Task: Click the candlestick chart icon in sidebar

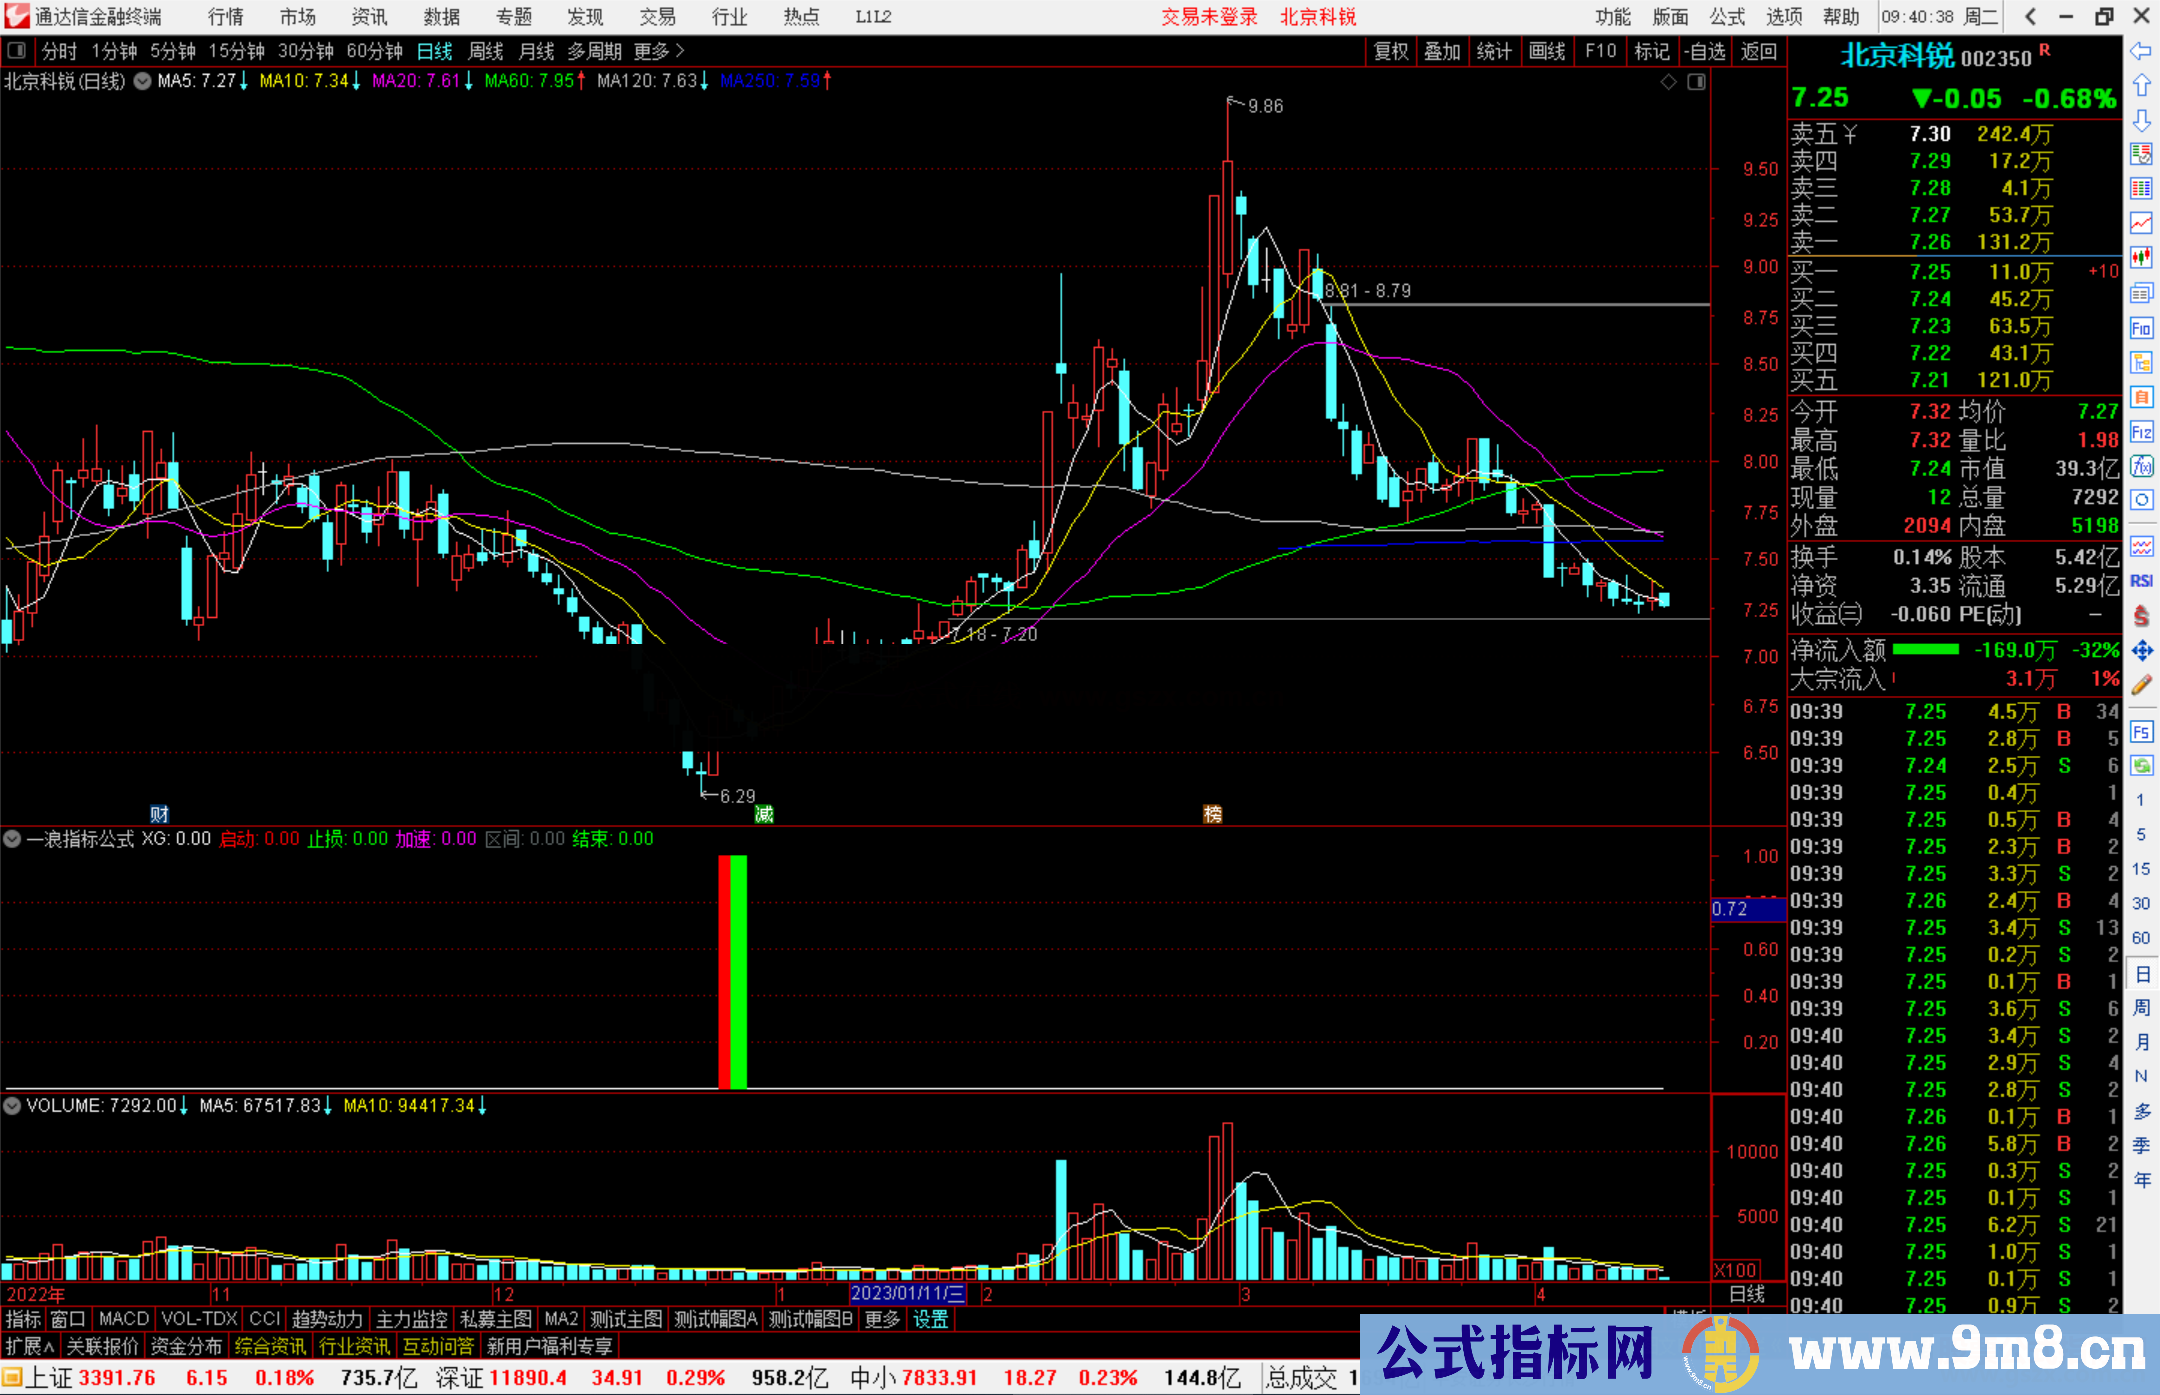Action: click(2141, 258)
